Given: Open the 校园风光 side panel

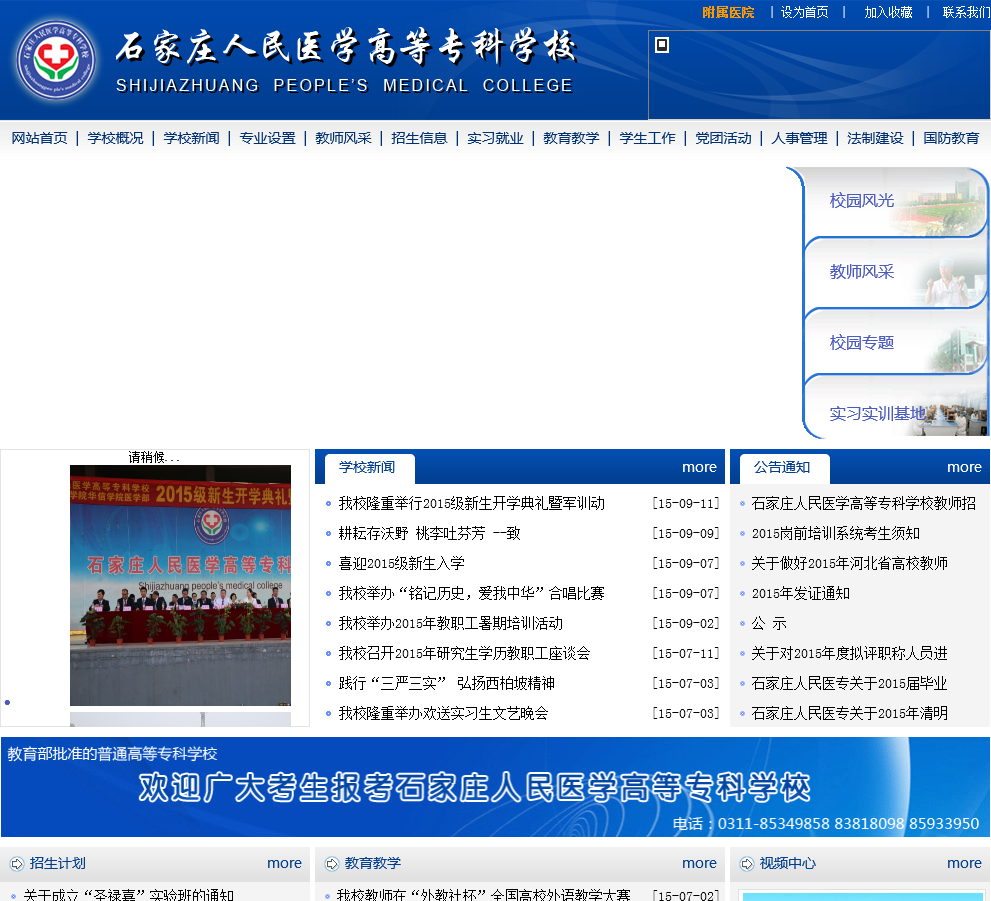Looking at the screenshot, I should 896,202.
